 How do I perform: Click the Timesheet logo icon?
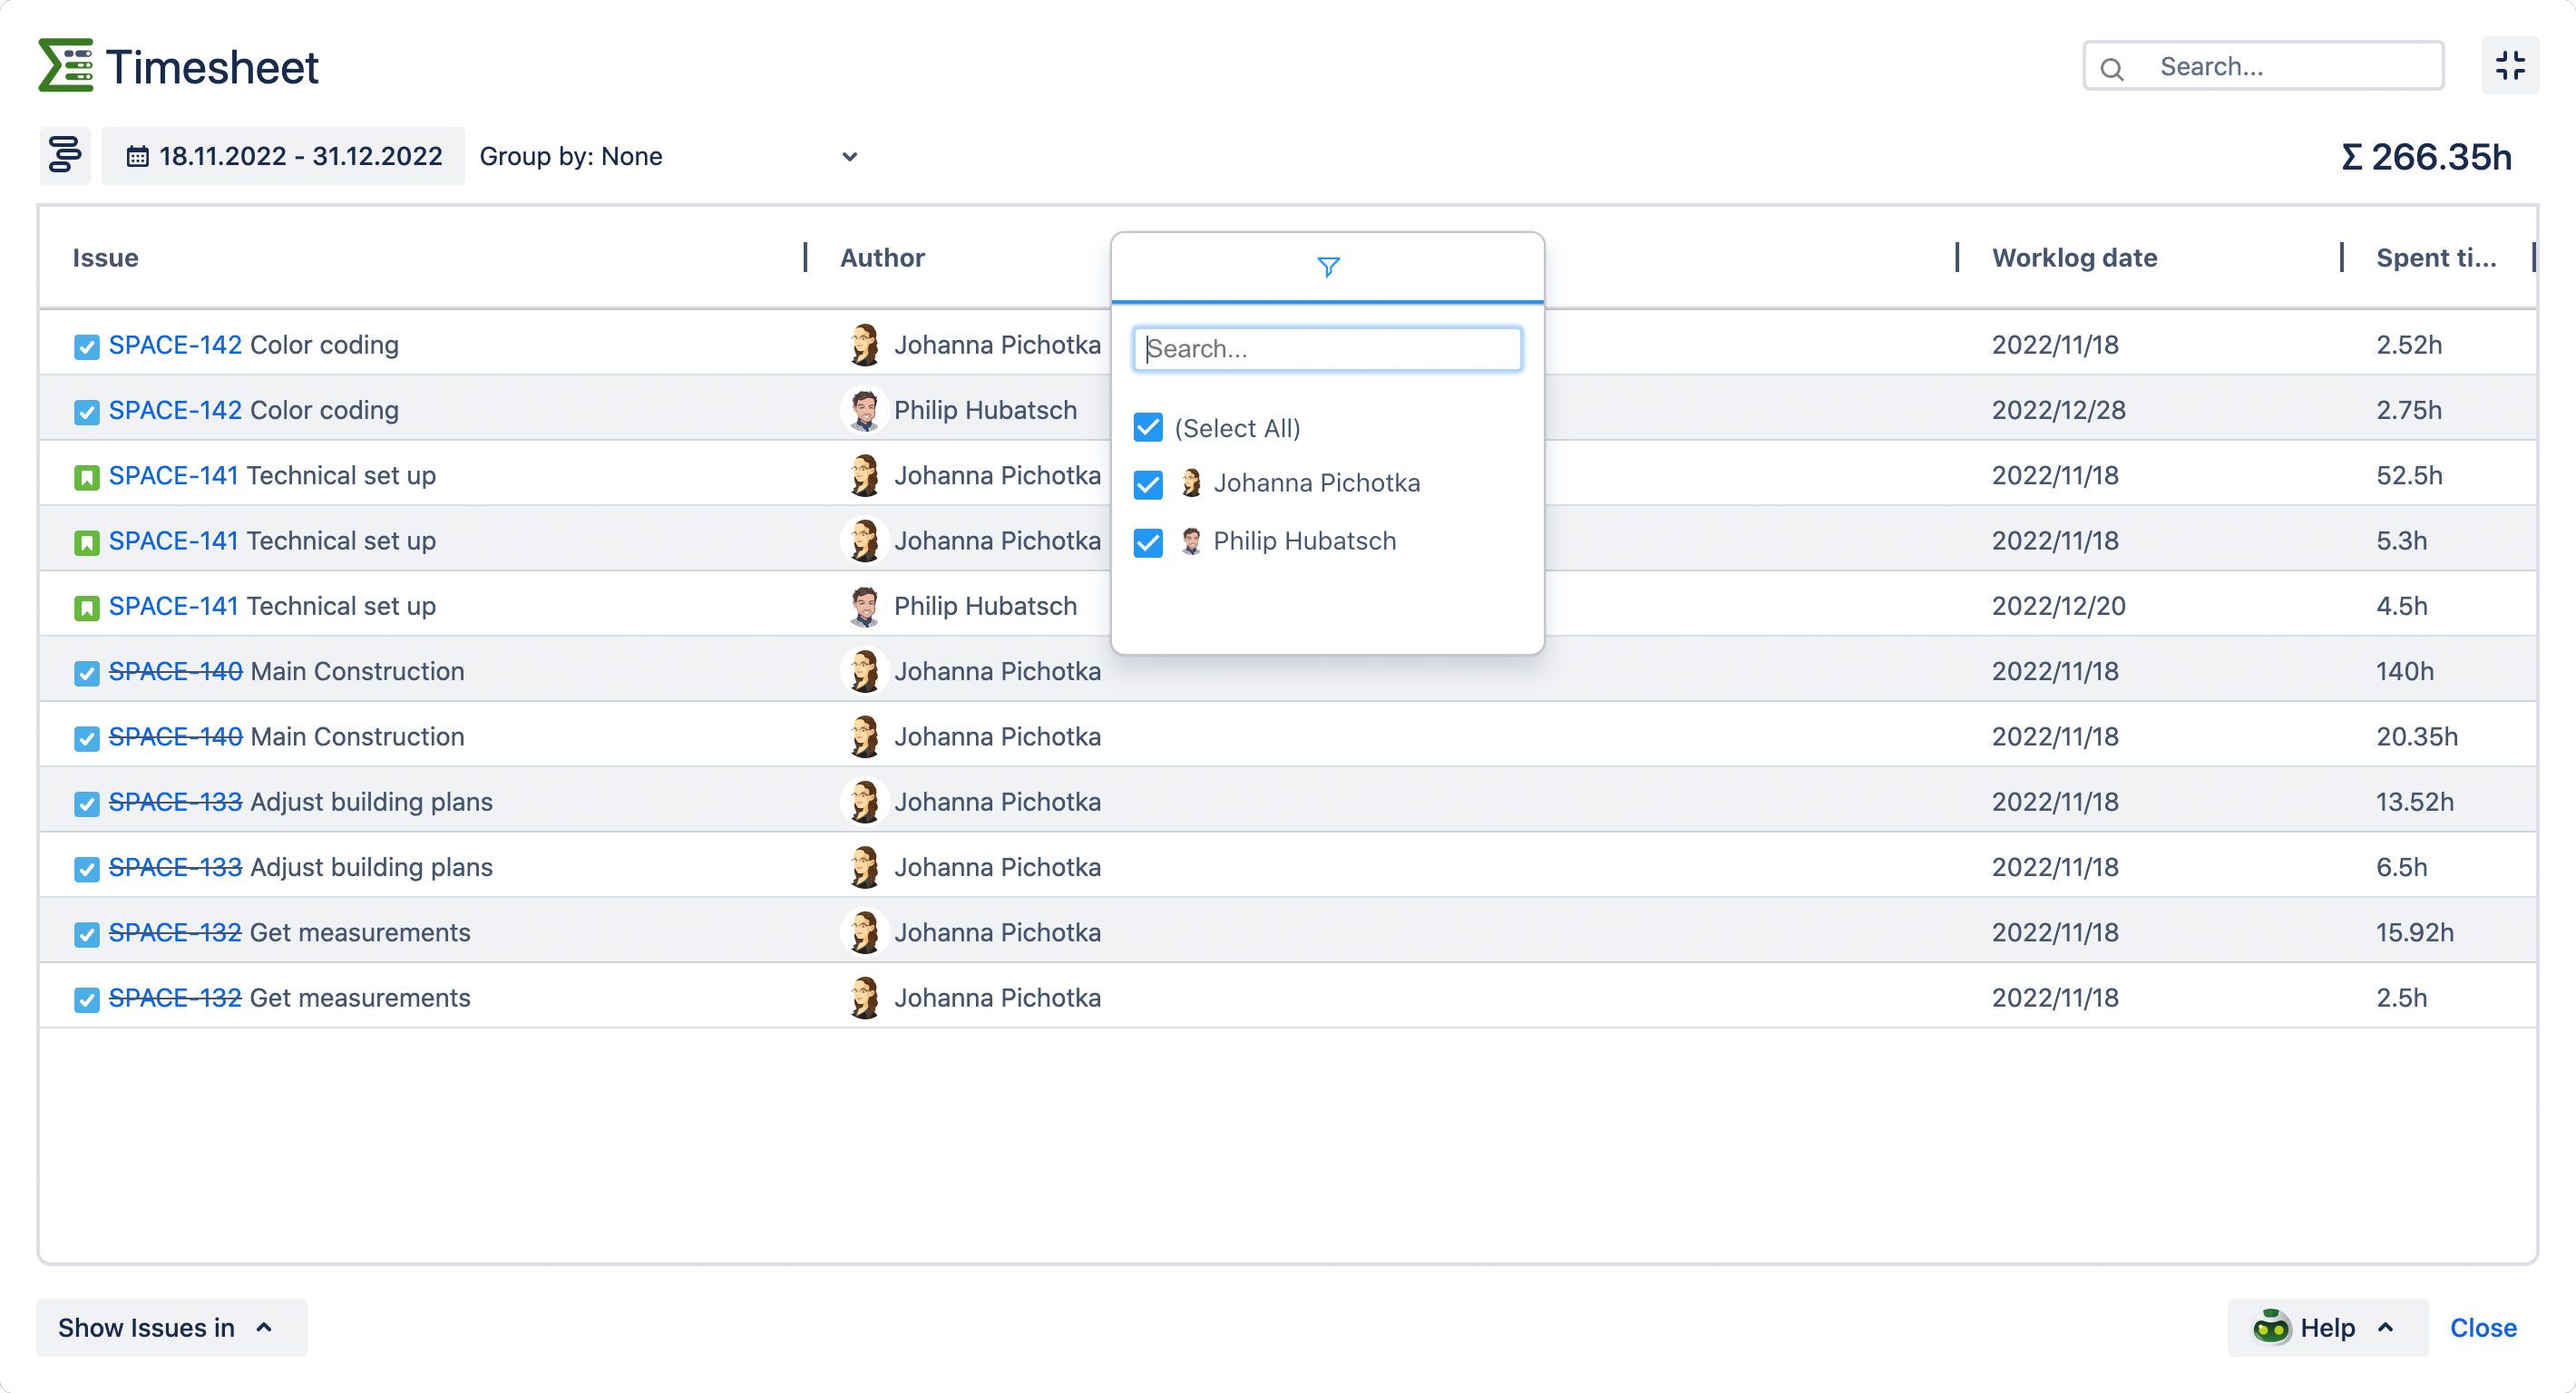[x=66, y=66]
